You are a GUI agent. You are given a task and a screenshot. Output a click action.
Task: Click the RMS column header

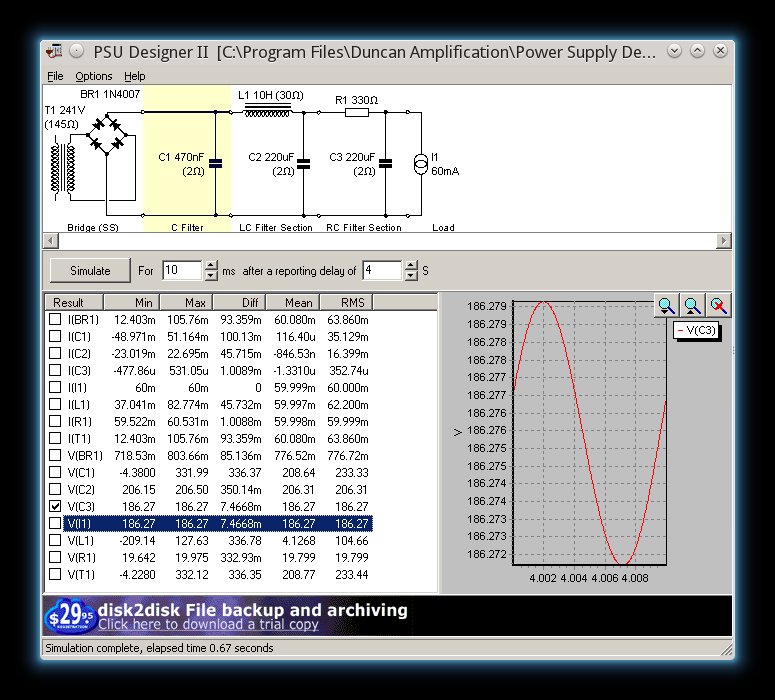click(x=346, y=302)
